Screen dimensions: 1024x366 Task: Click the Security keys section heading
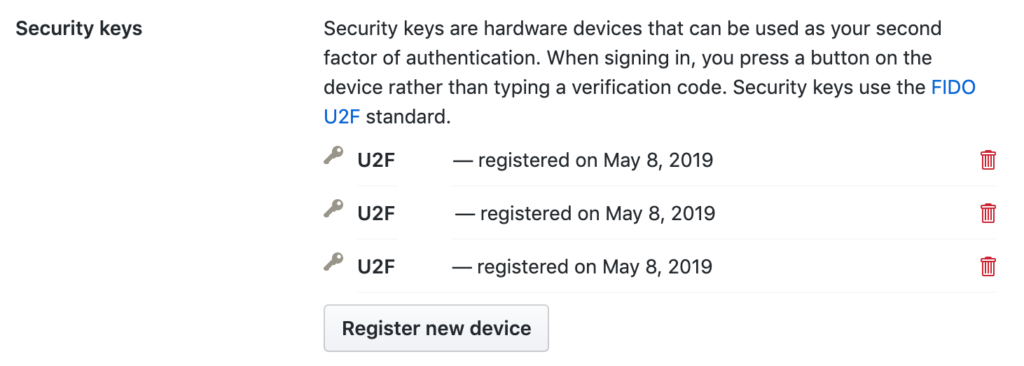pos(79,29)
